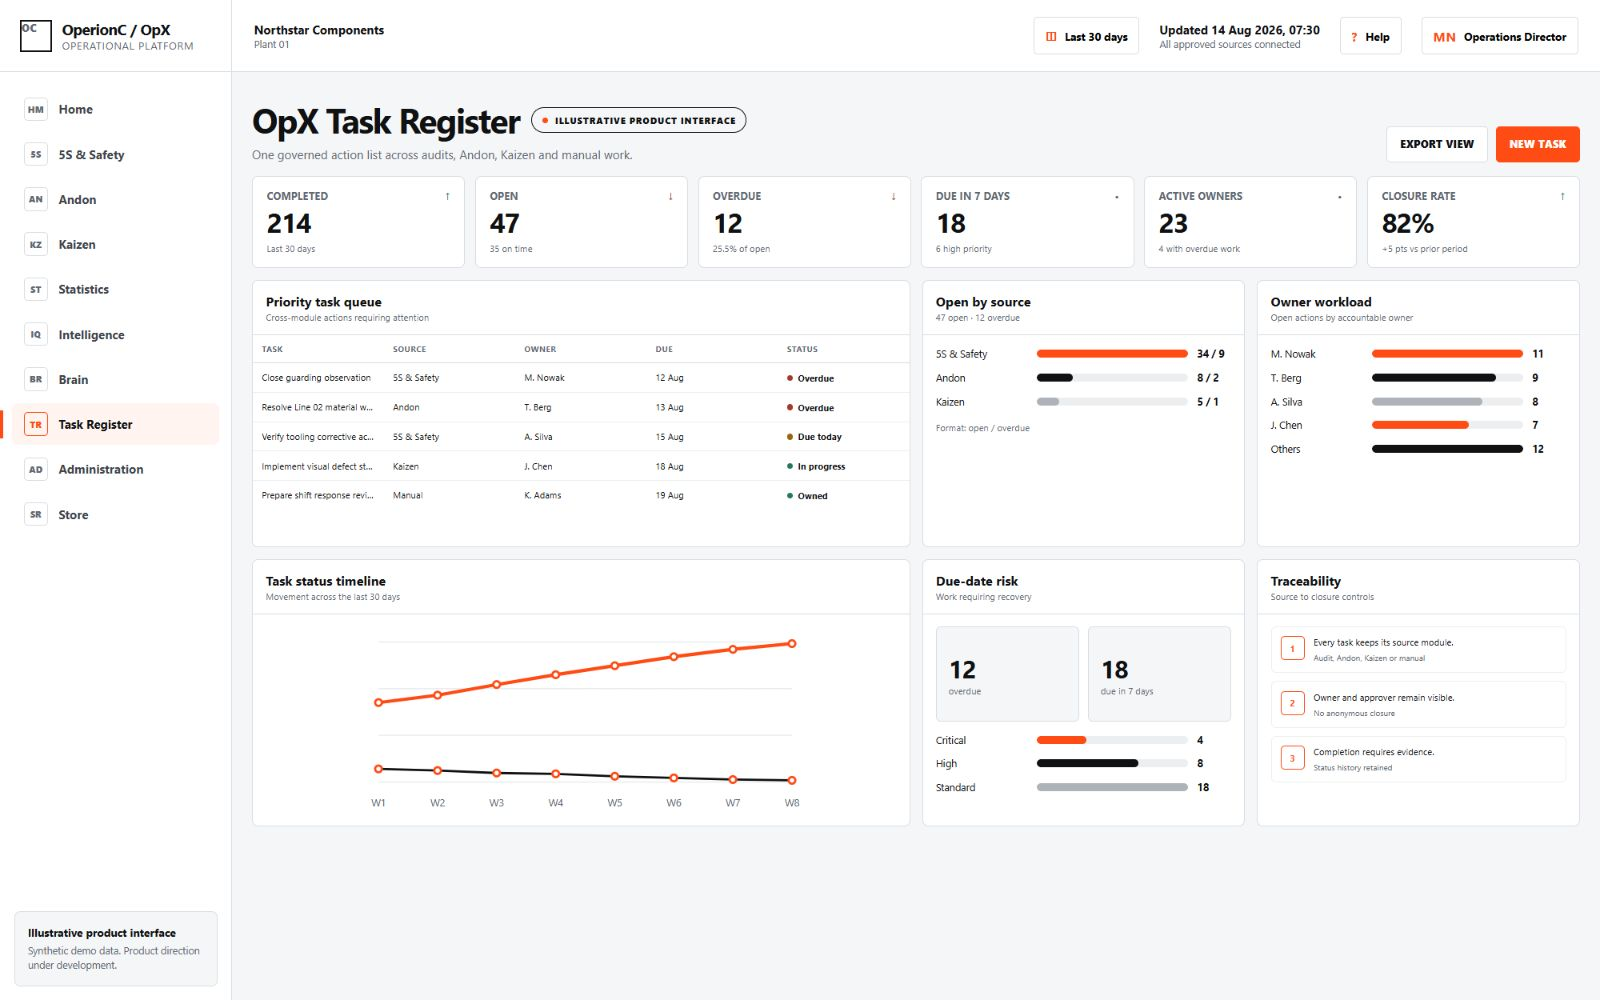Click the 5S & Safety orange progress bar

point(1112,354)
